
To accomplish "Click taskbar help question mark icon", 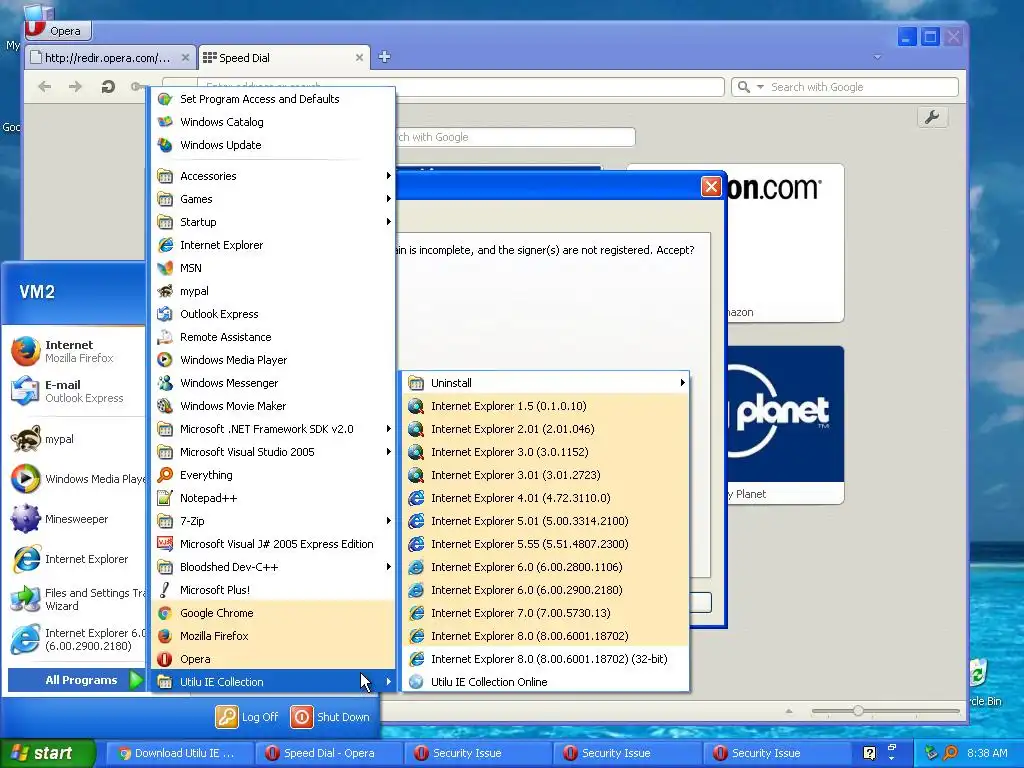I will (869, 753).
